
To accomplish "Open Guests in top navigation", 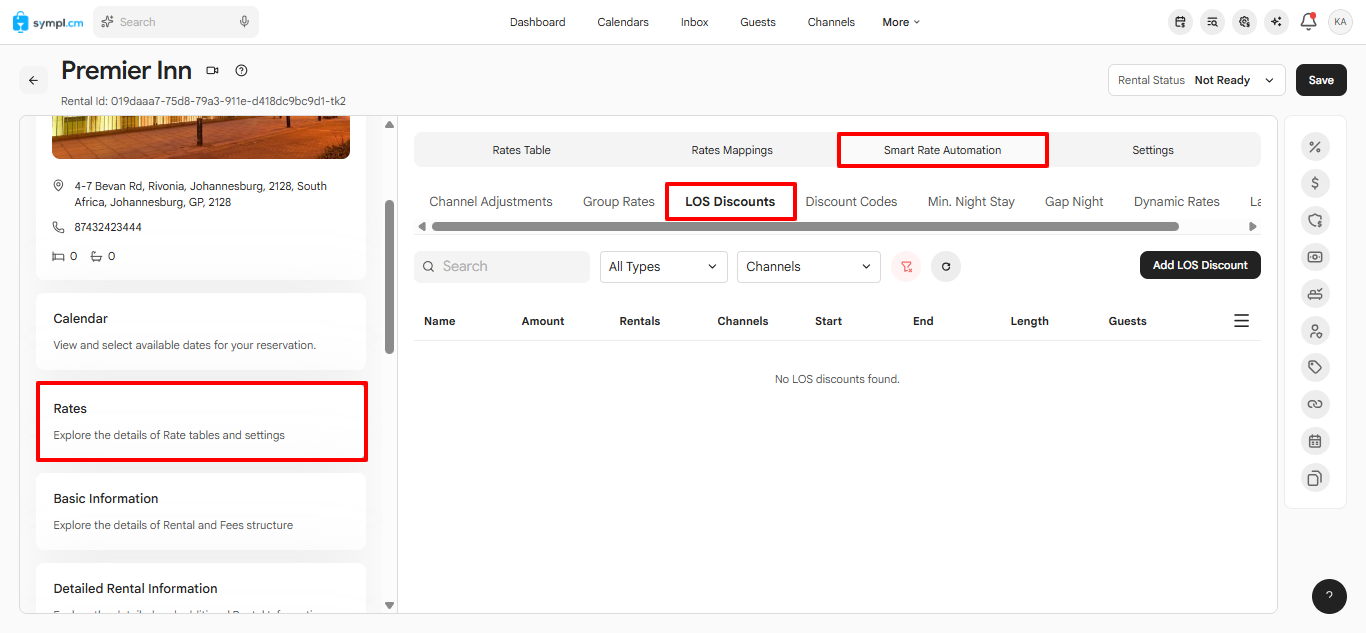I will pos(758,22).
